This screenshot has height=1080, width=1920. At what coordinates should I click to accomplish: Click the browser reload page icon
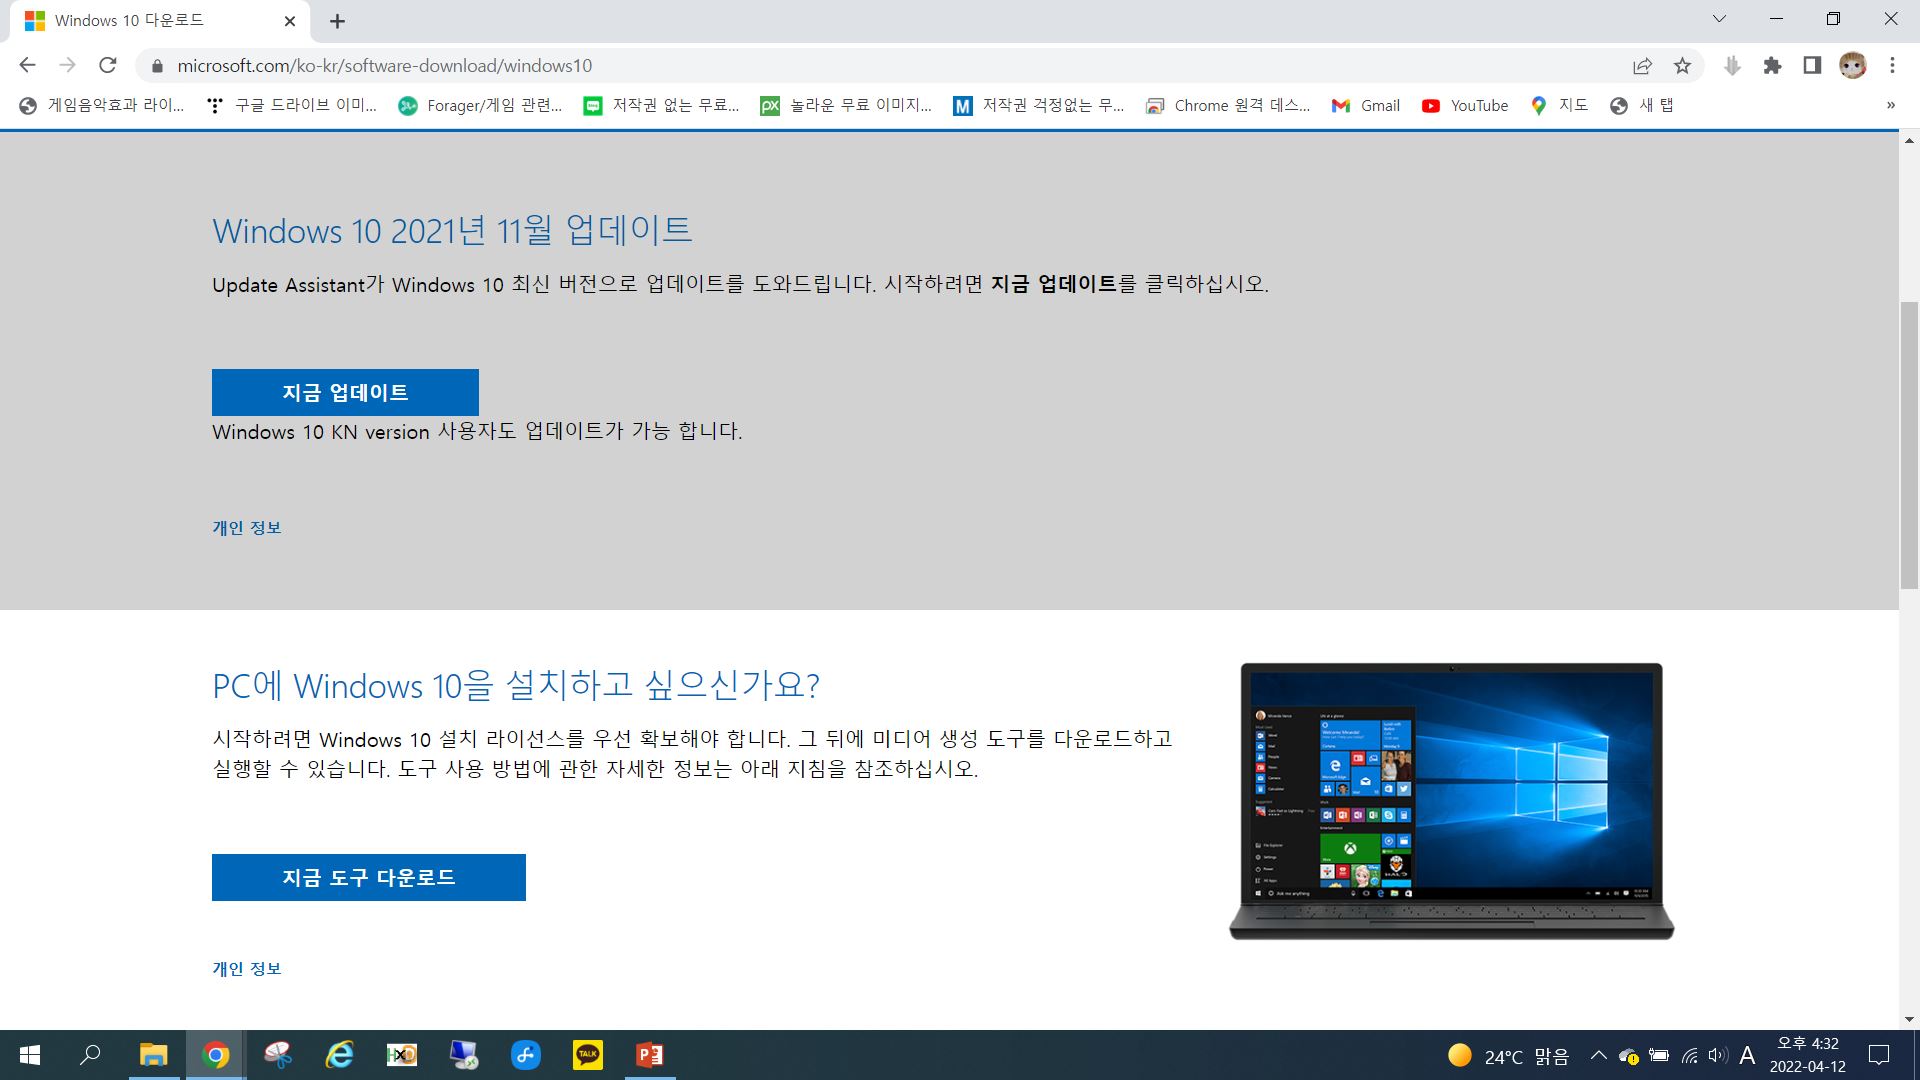point(108,66)
